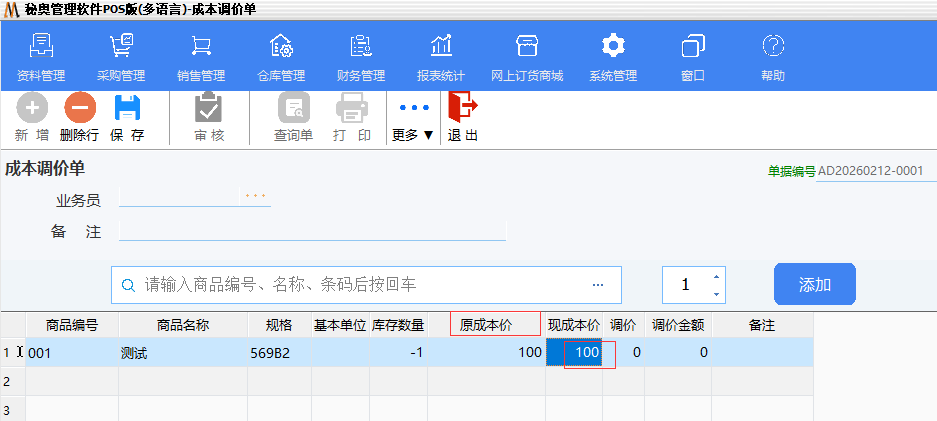Click the 审核 audit clipboard icon
The width and height of the screenshot is (937, 421).
point(209,109)
